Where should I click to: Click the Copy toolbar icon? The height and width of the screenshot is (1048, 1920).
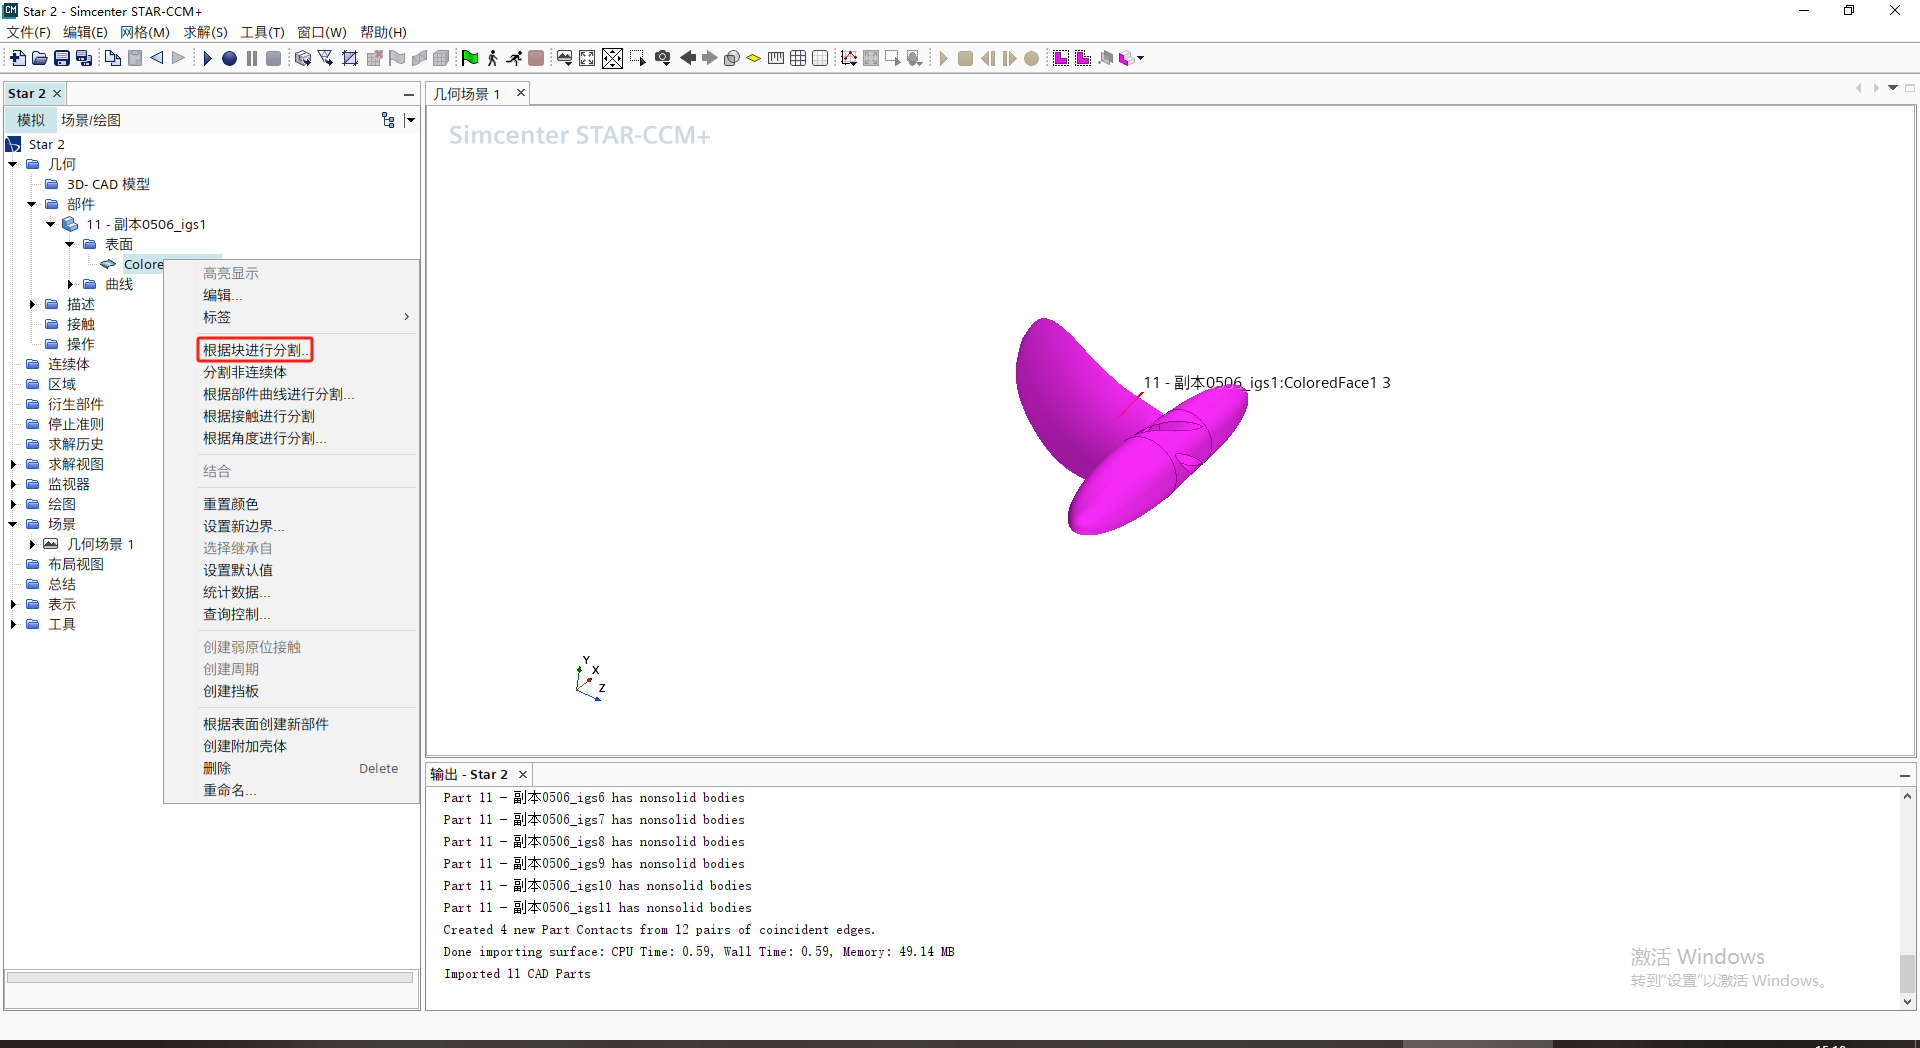113,58
